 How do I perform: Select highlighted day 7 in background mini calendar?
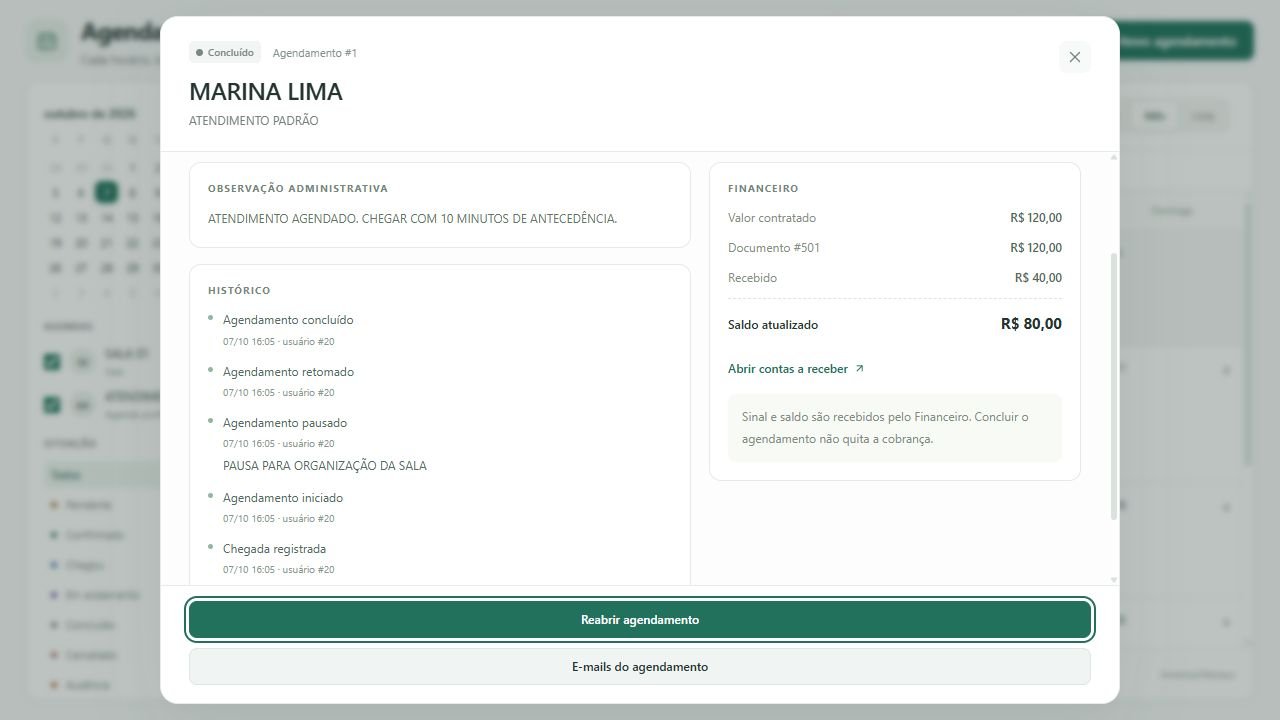tap(106, 192)
